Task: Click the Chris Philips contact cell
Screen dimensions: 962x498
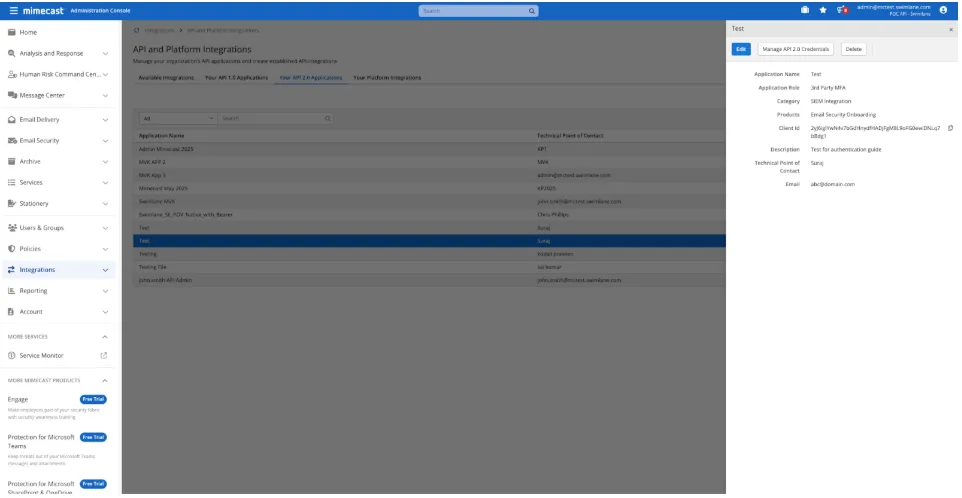Action: [x=553, y=215]
